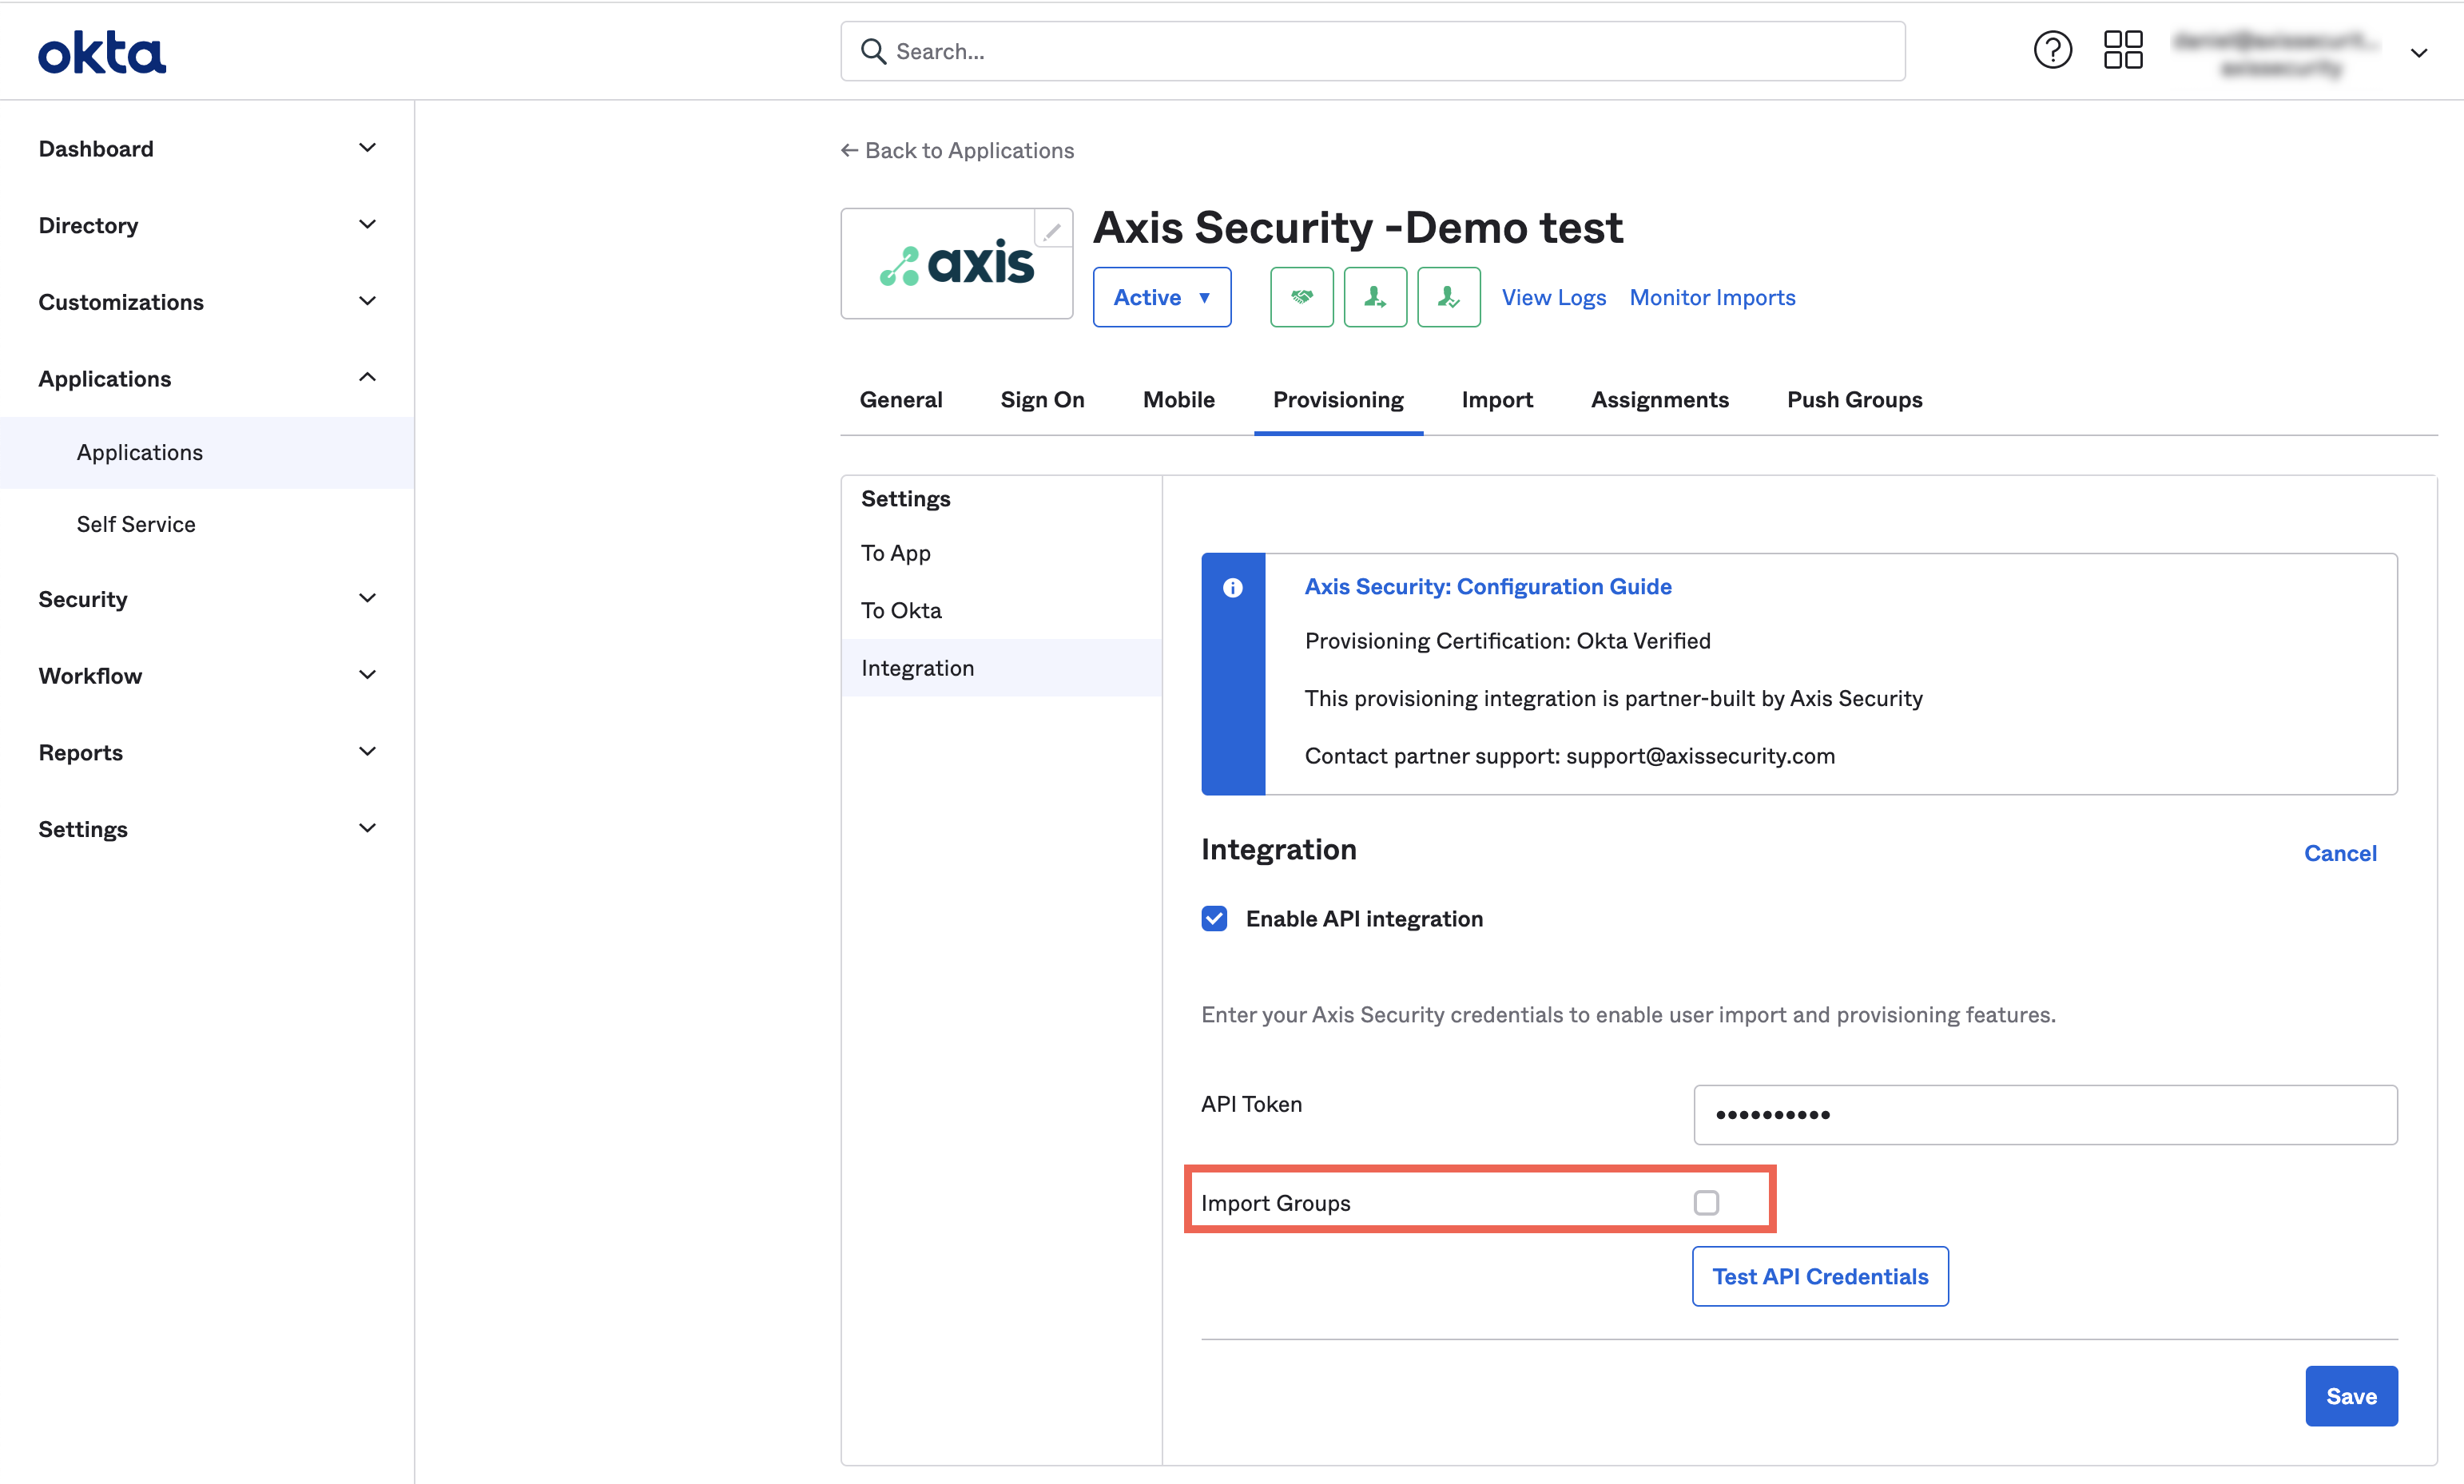Click the Axis application logo
The image size is (2464, 1484).
[956, 265]
